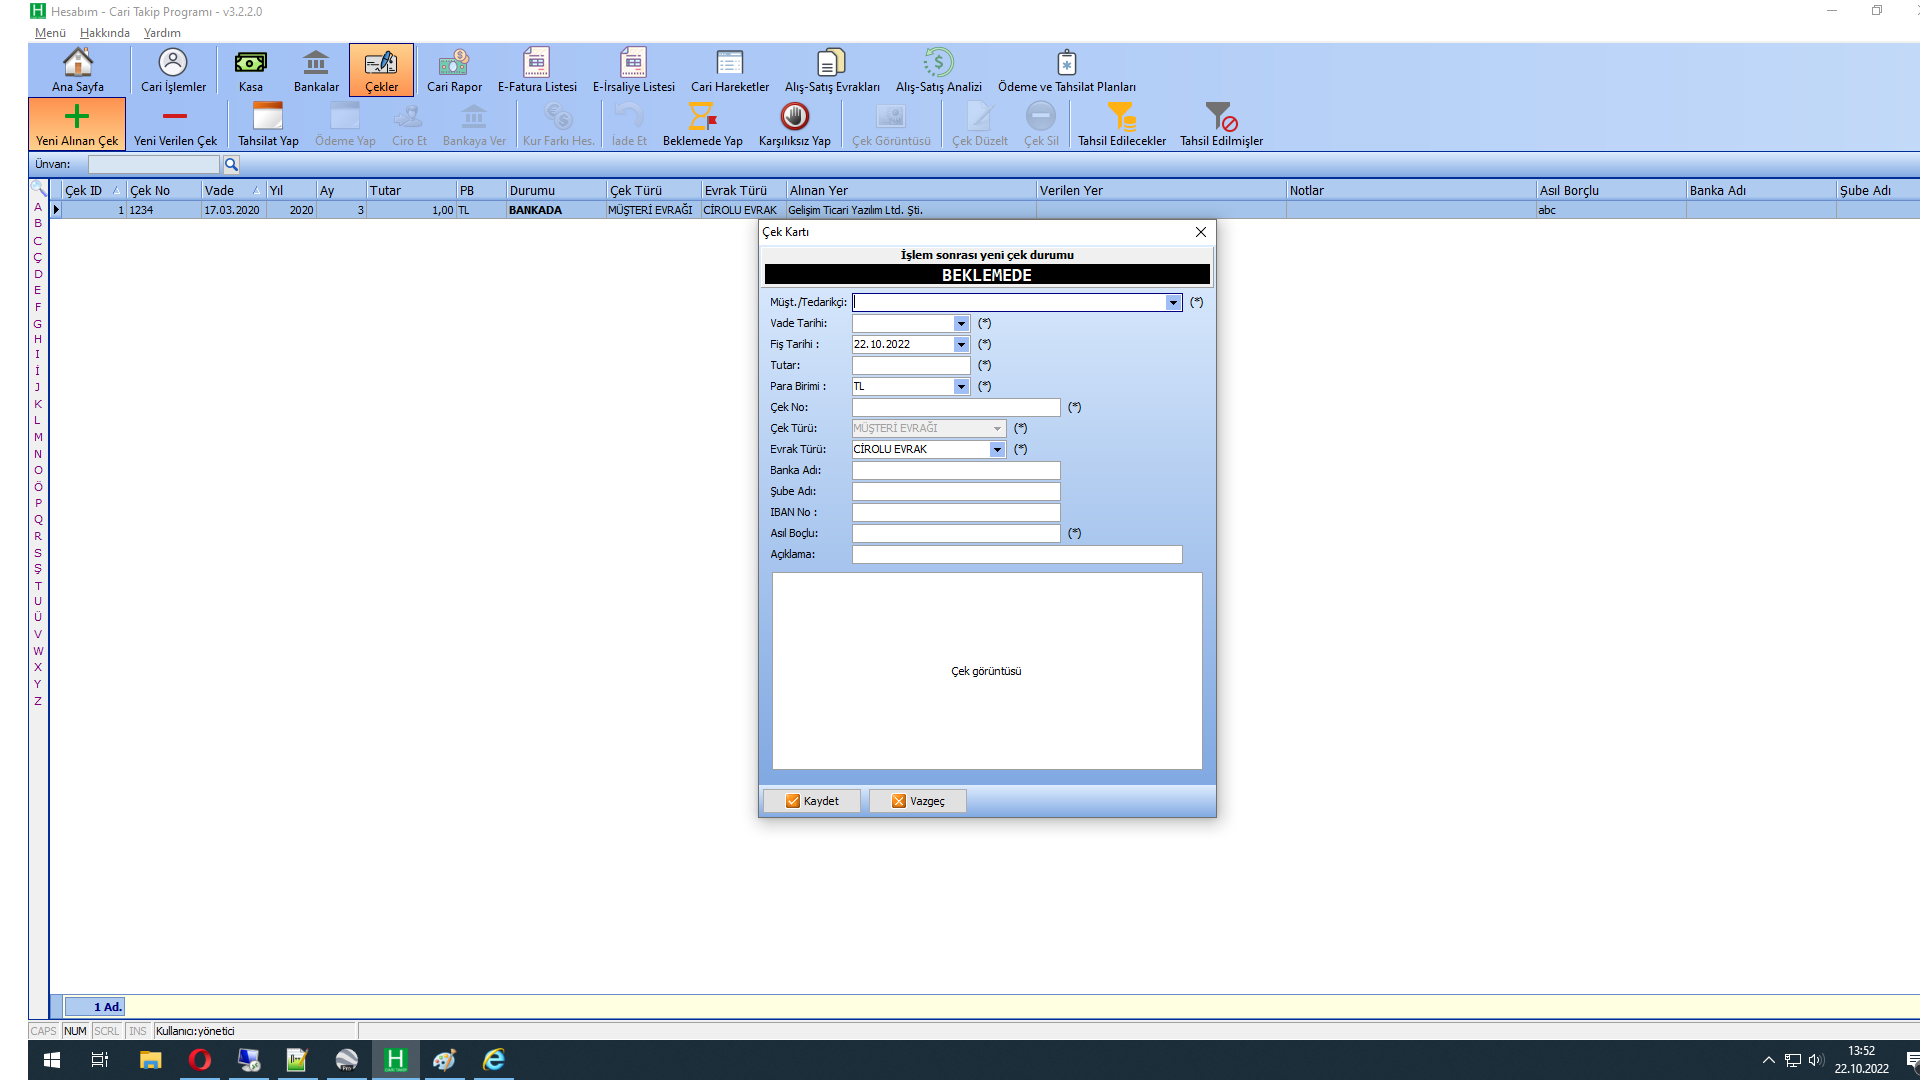Click Şube Adı input field
Viewport: 1920px width, 1080px height.
click(956, 491)
